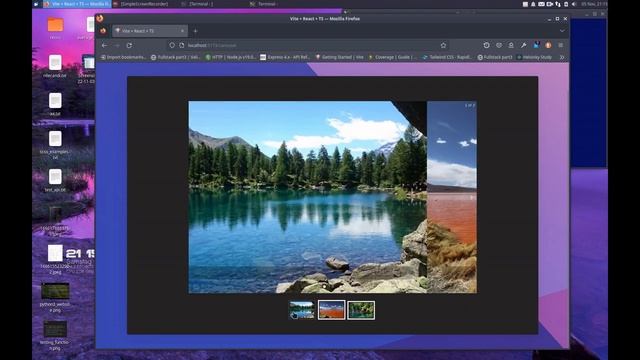Open the Coverage Guide bookmark
The image size is (640, 360).
tap(392, 57)
